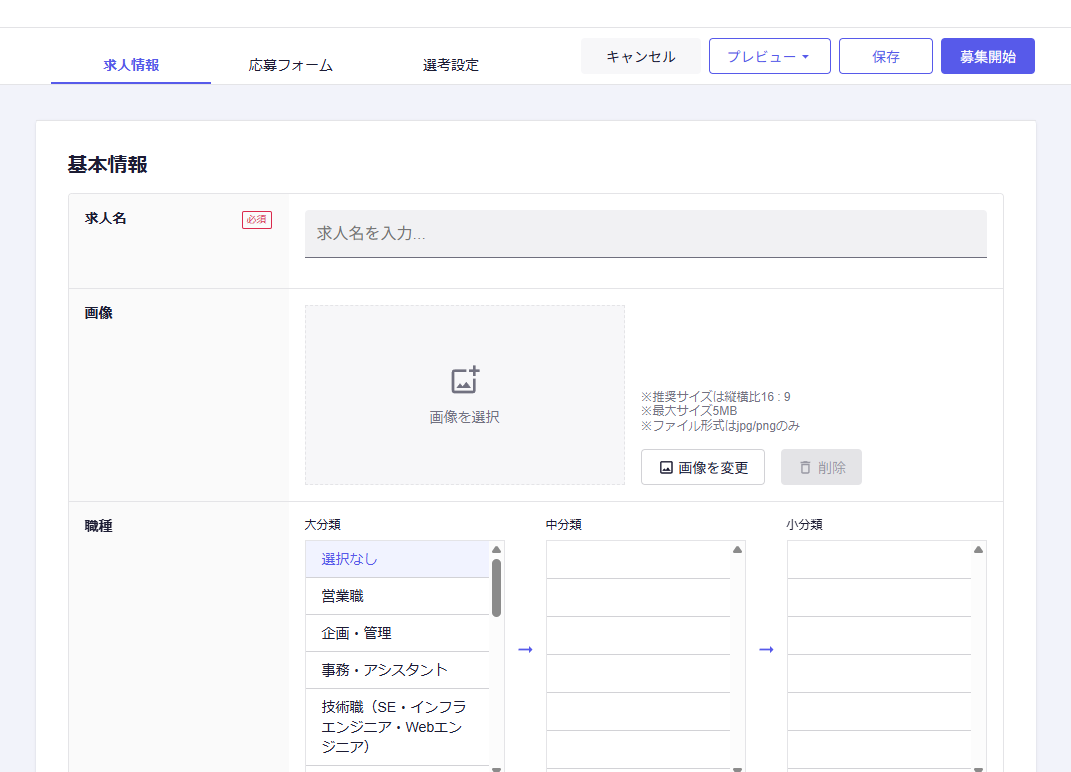Select 事務・アシスタント in 大分類
1071x772 pixels.
397,670
